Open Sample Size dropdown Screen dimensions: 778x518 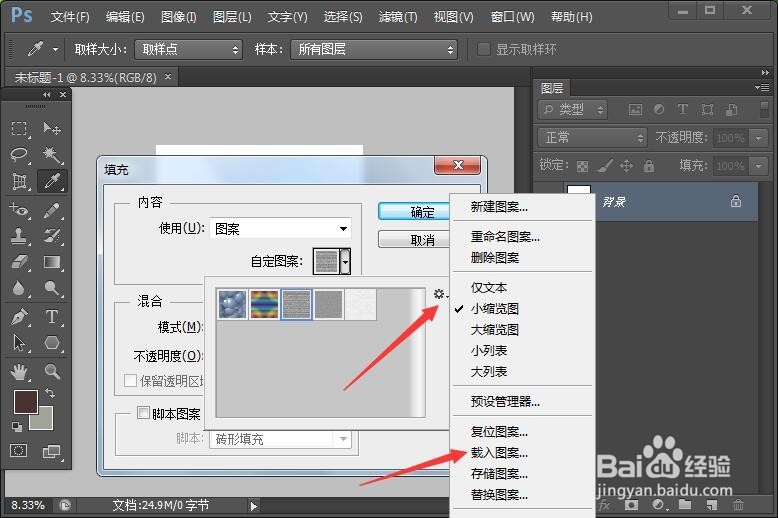click(189, 49)
